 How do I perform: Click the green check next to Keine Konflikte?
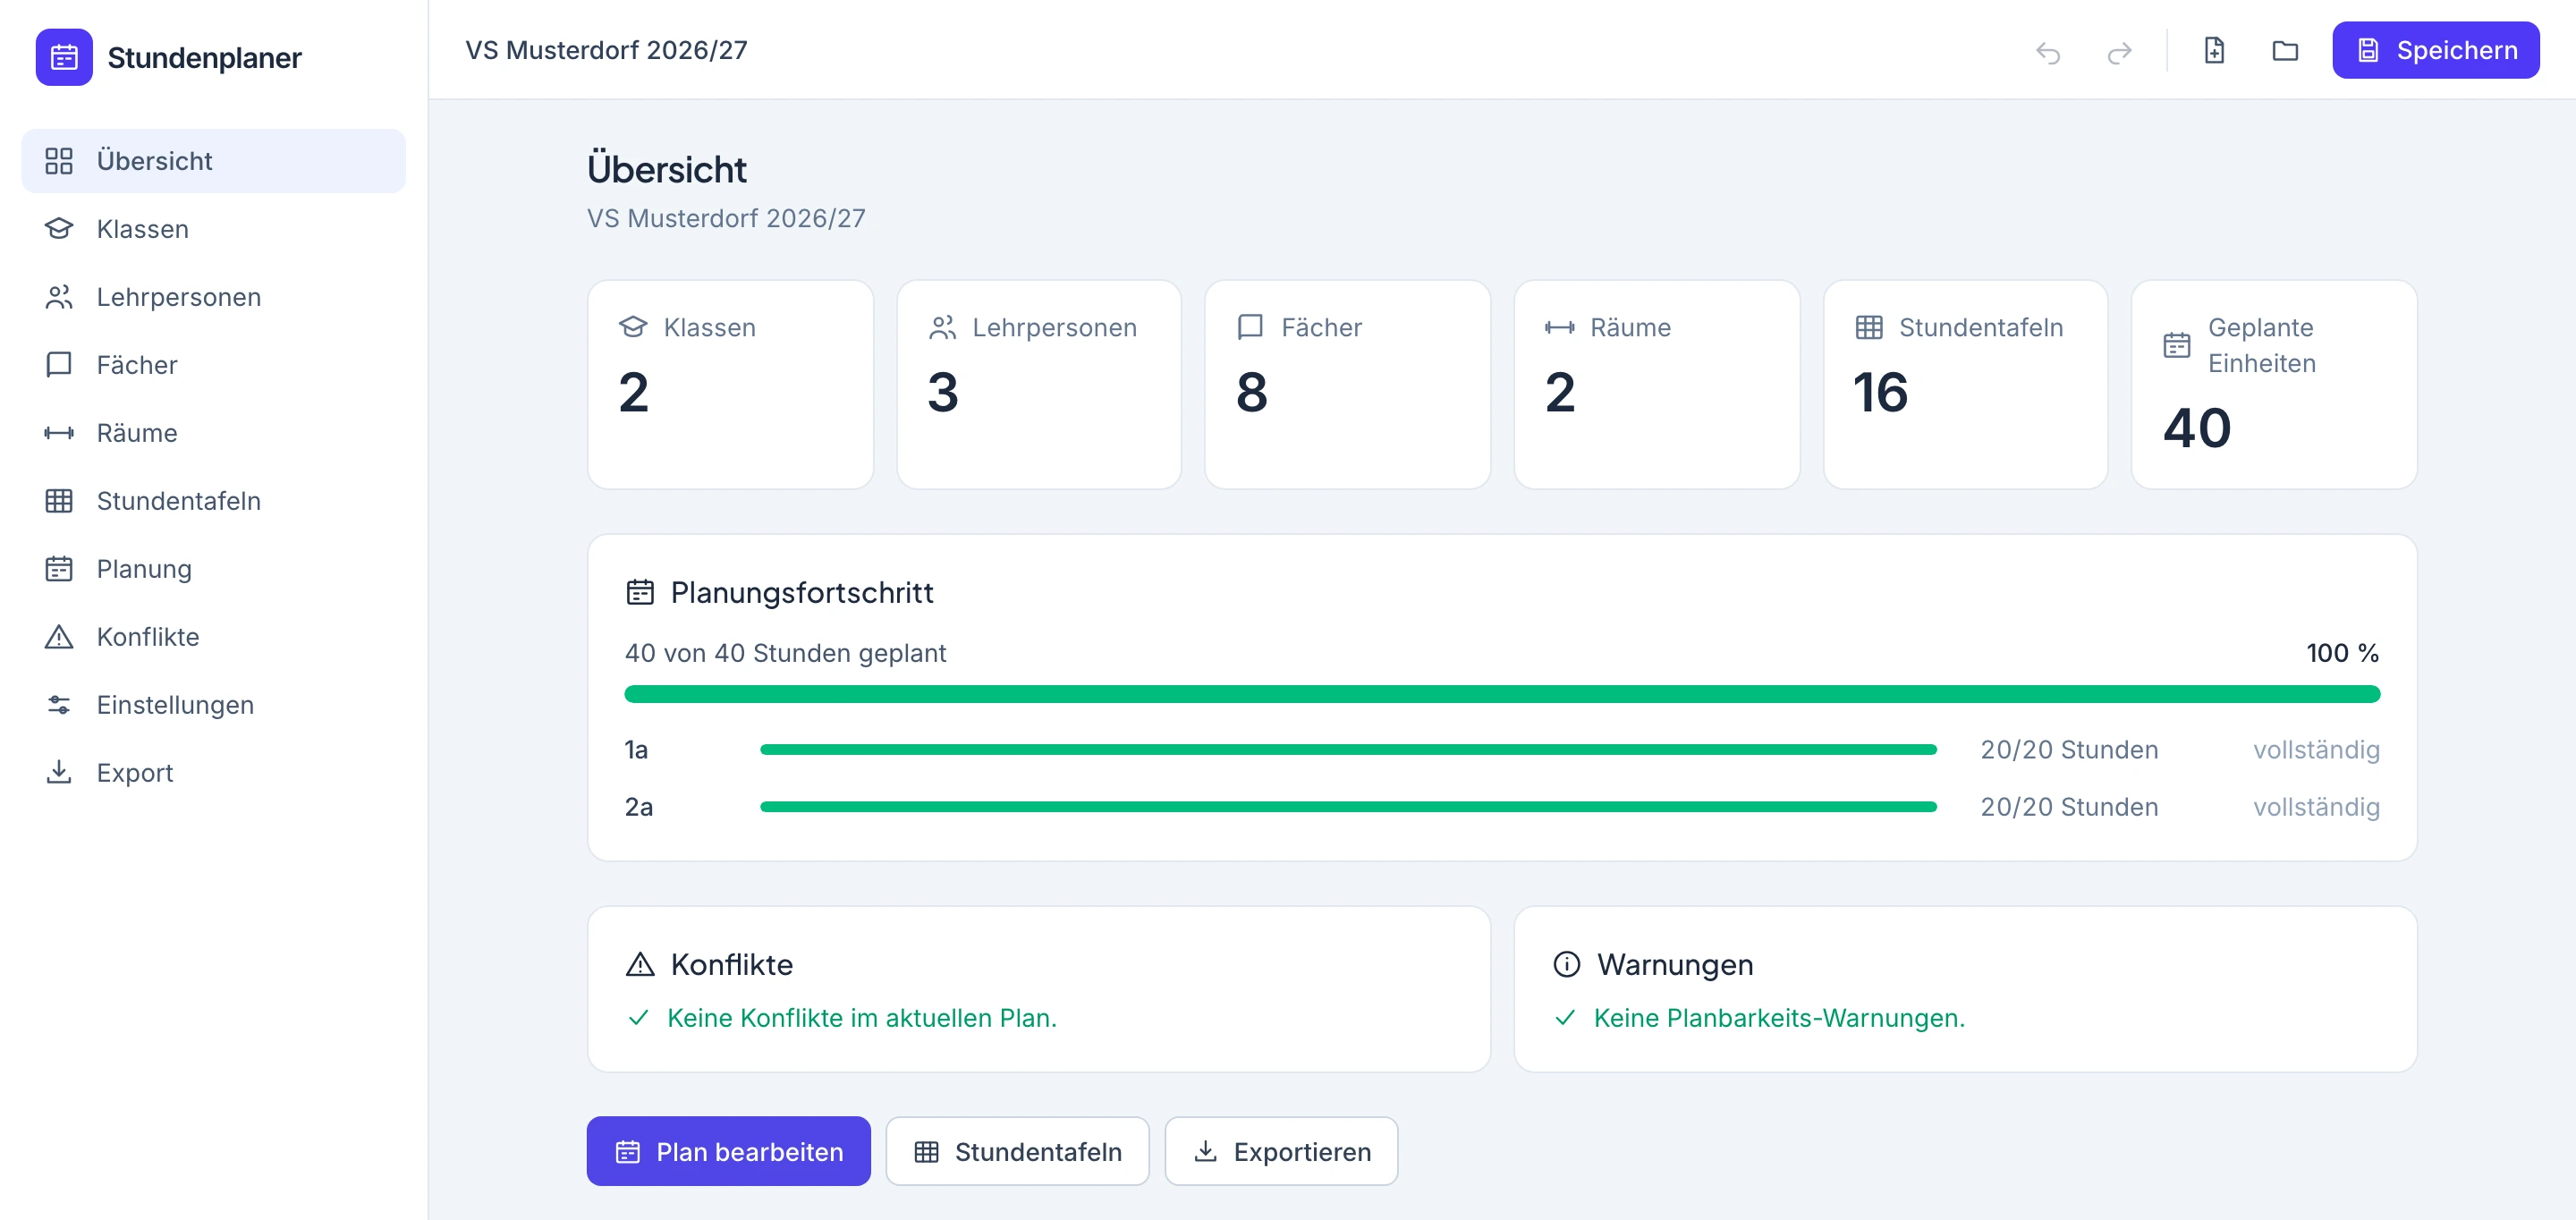pyautogui.click(x=638, y=1018)
